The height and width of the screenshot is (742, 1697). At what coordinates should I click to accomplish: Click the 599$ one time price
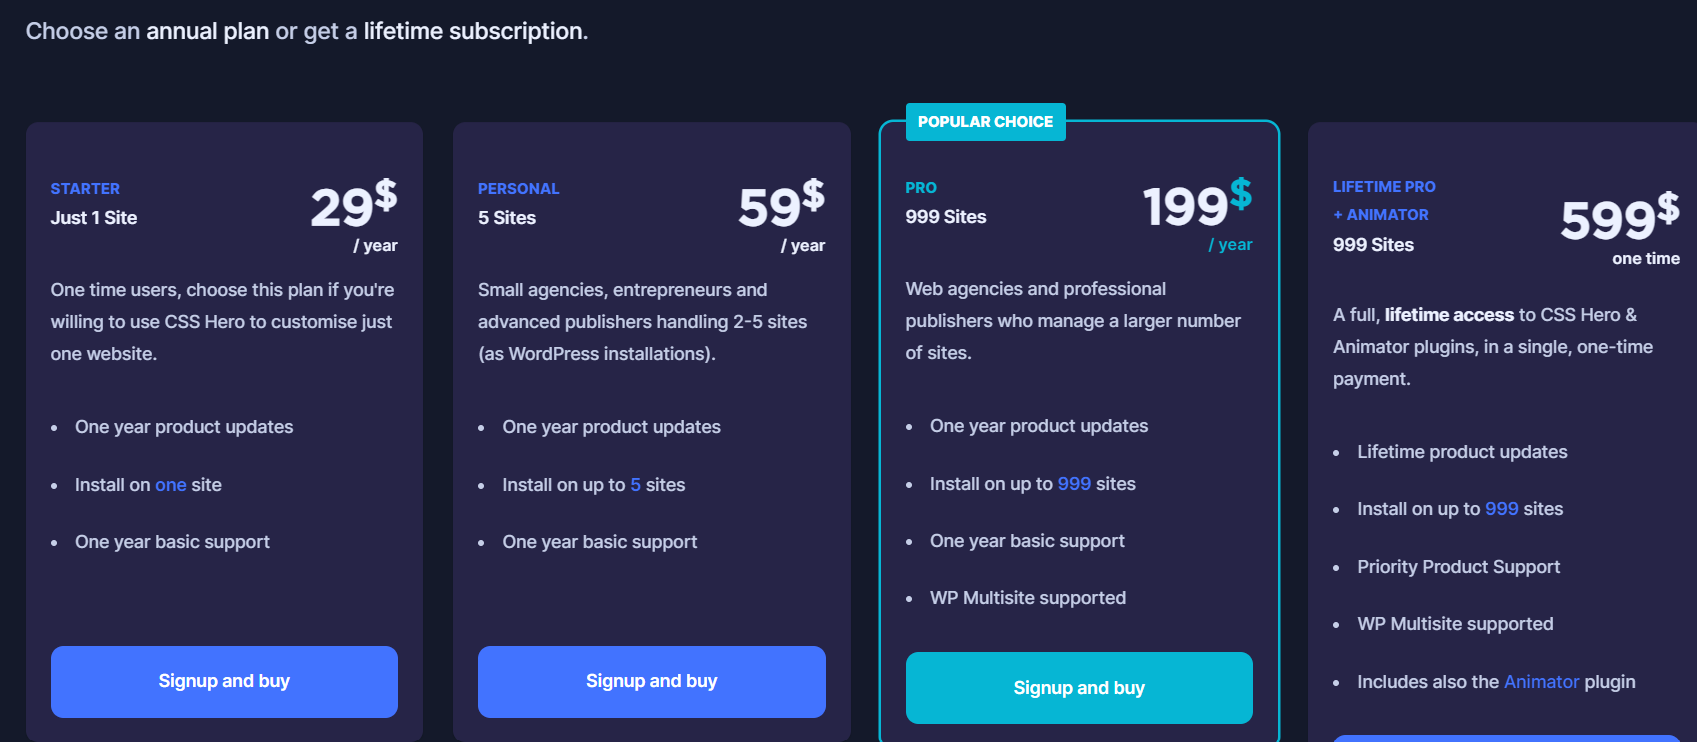(x=1618, y=218)
